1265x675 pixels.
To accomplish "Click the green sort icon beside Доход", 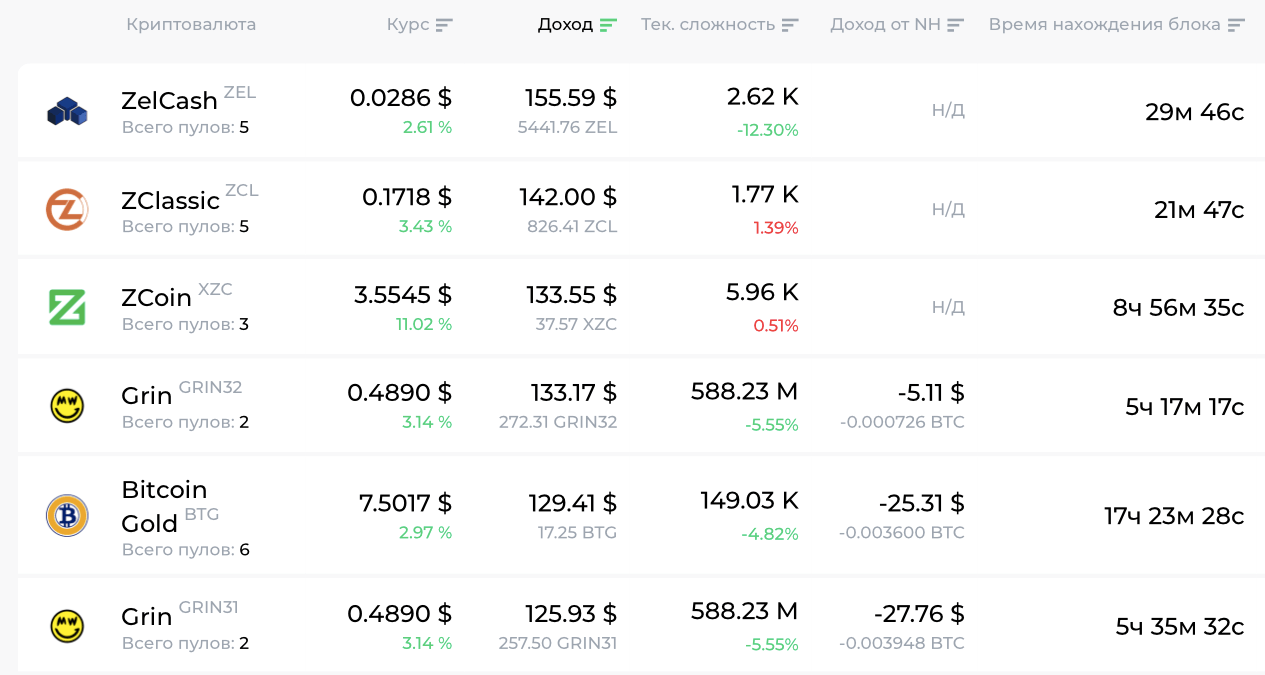I will (608, 25).
